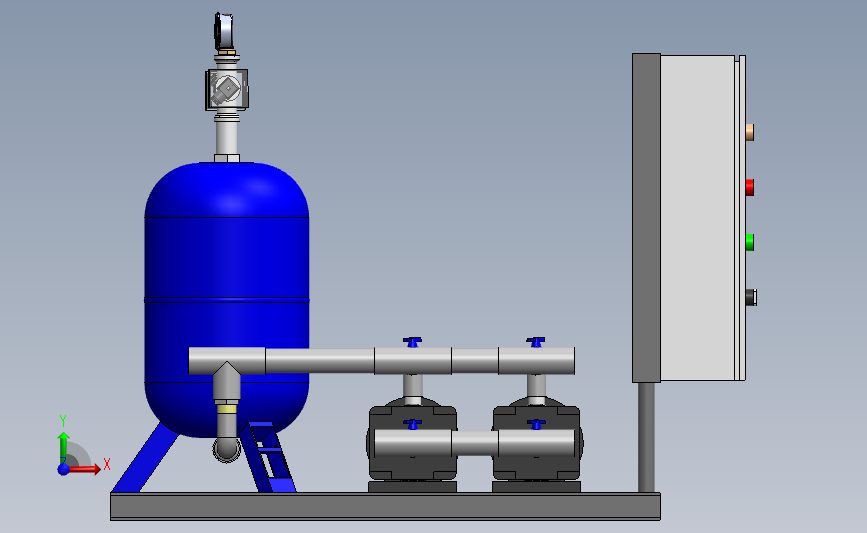Pick the green indicator light on the cabinet
The image size is (867, 533).
(x=750, y=242)
